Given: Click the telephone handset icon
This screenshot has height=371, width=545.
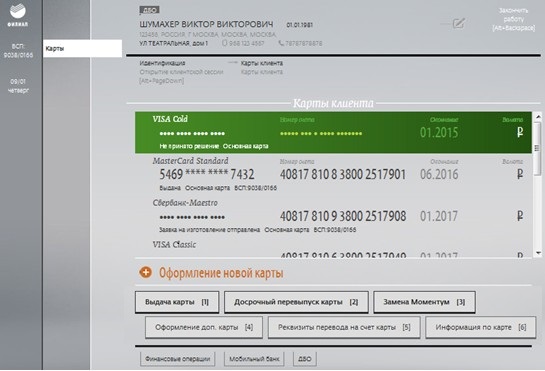Looking at the screenshot, I should click(281, 43).
